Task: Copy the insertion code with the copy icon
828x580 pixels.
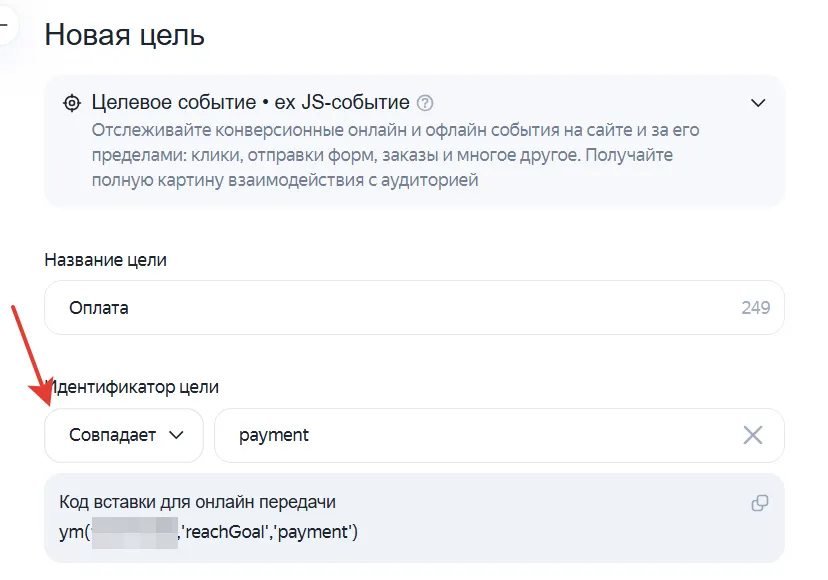Action: (x=759, y=503)
